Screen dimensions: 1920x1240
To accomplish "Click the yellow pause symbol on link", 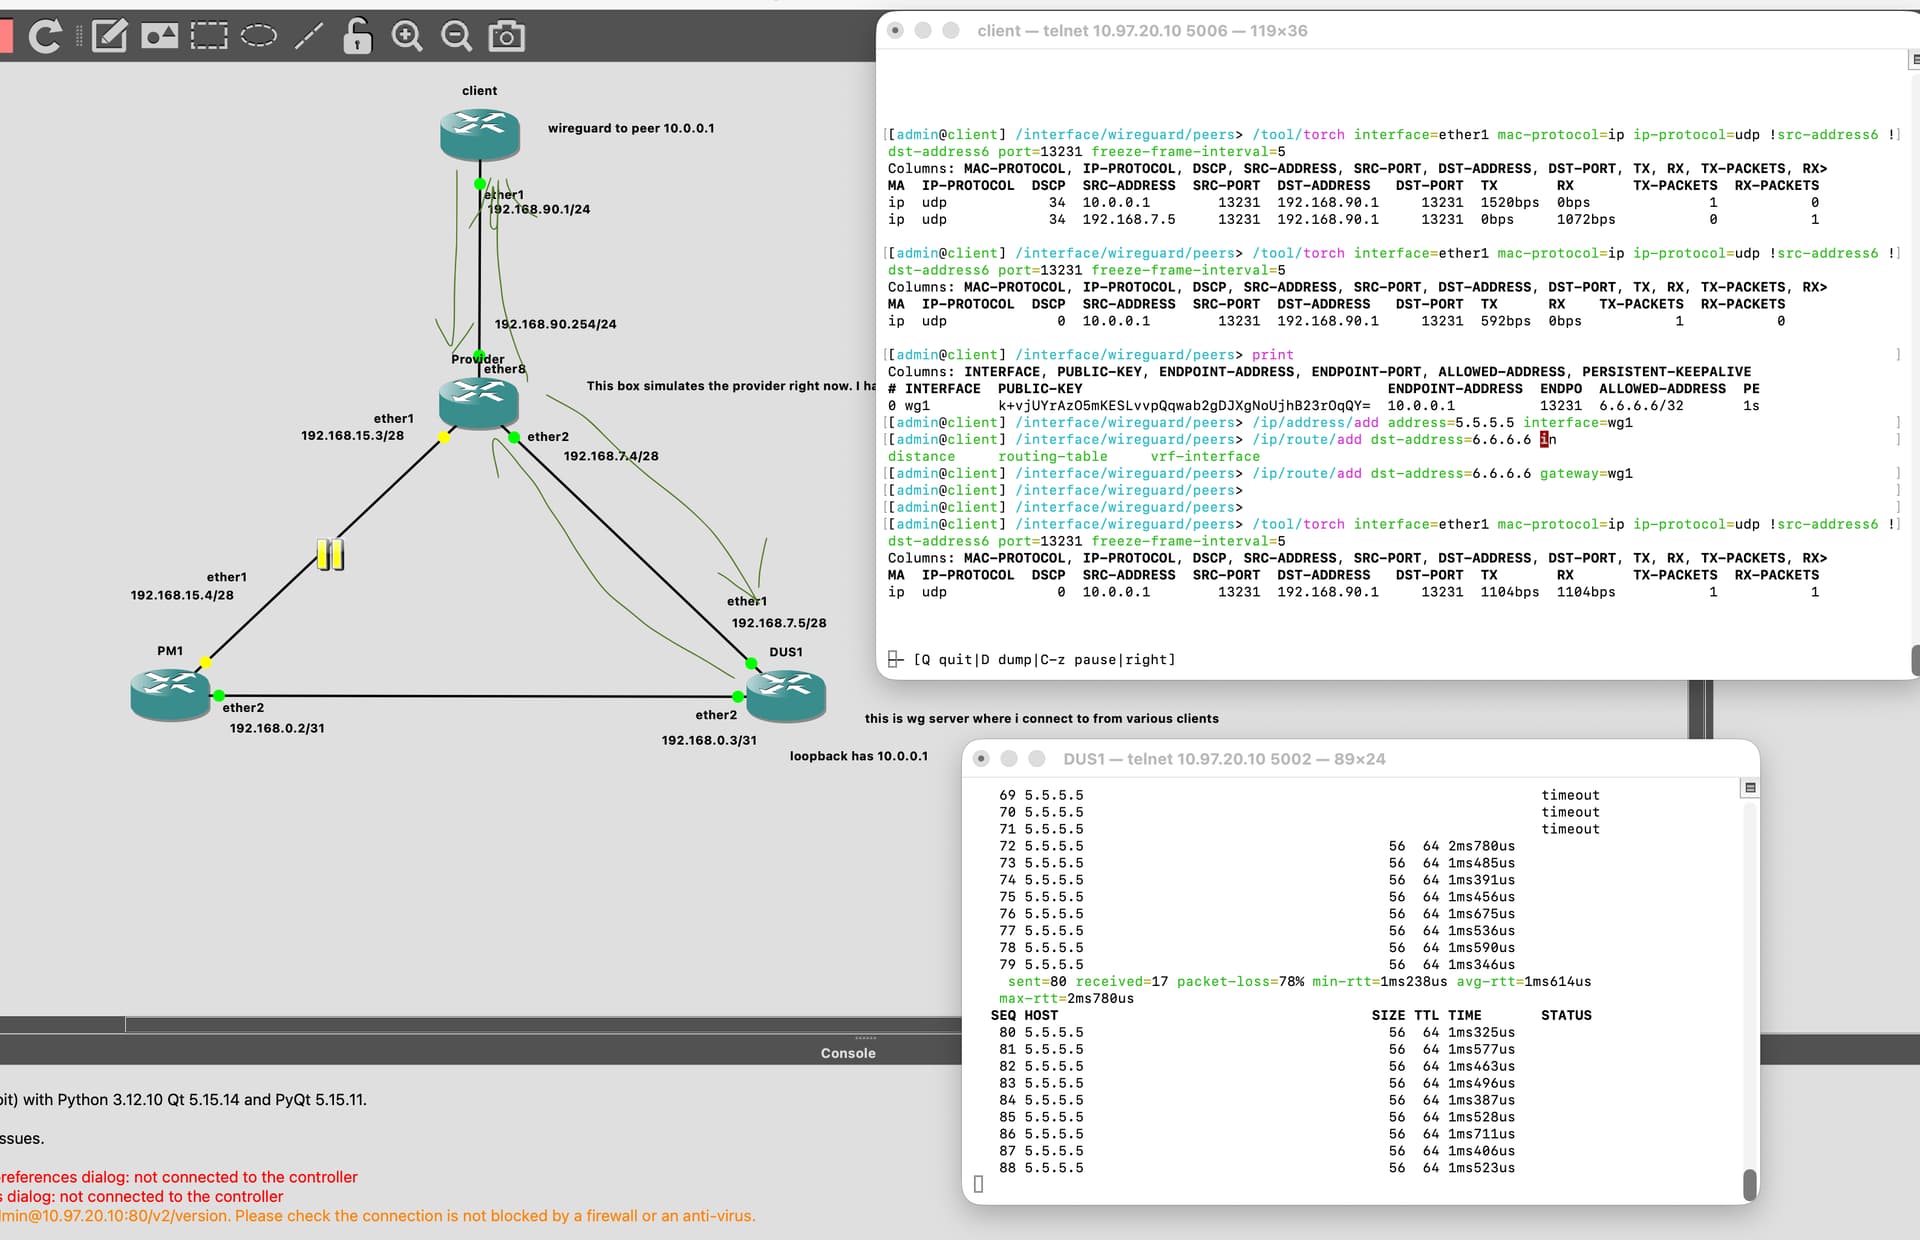I will click(330, 554).
